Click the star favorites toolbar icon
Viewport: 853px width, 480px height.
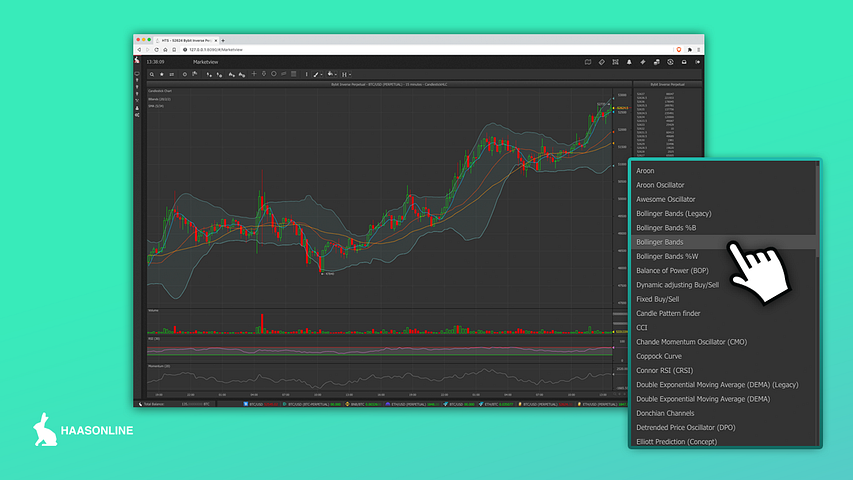point(162,75)
